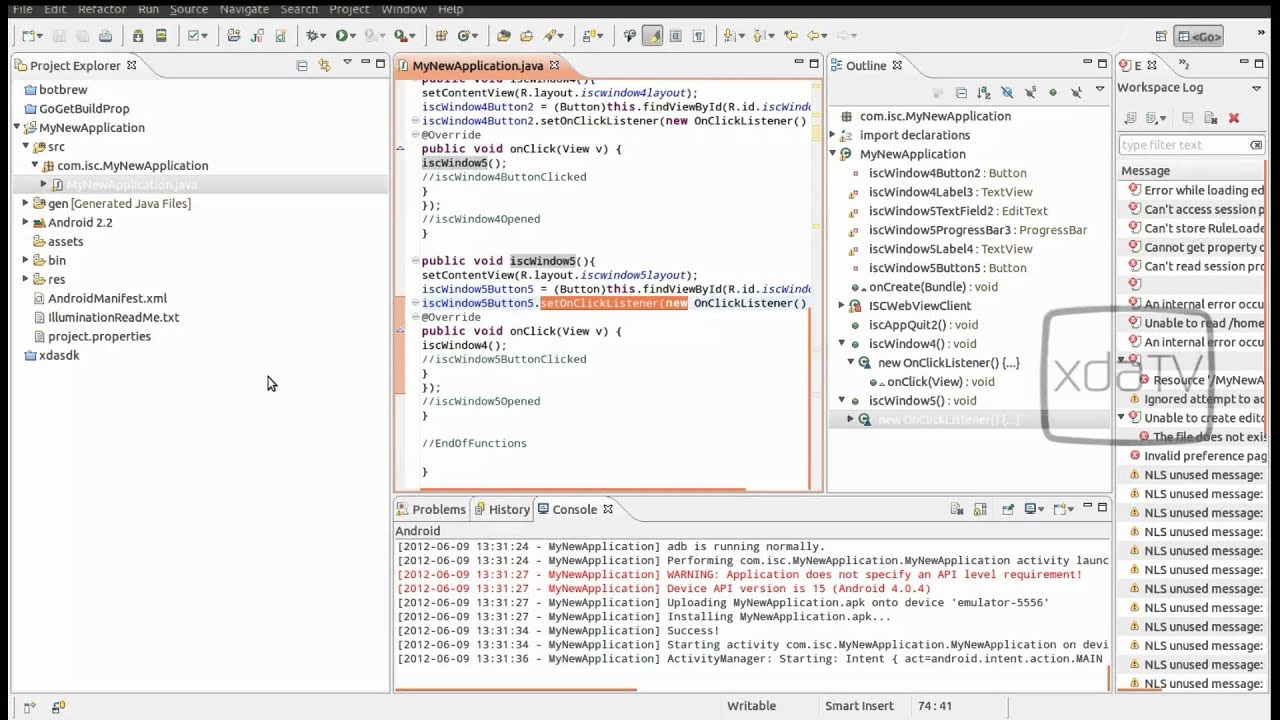The height and width of the screenshot is (720, 1280).
Task: Click the New Java Package icon
Action: tap(441, 36)
